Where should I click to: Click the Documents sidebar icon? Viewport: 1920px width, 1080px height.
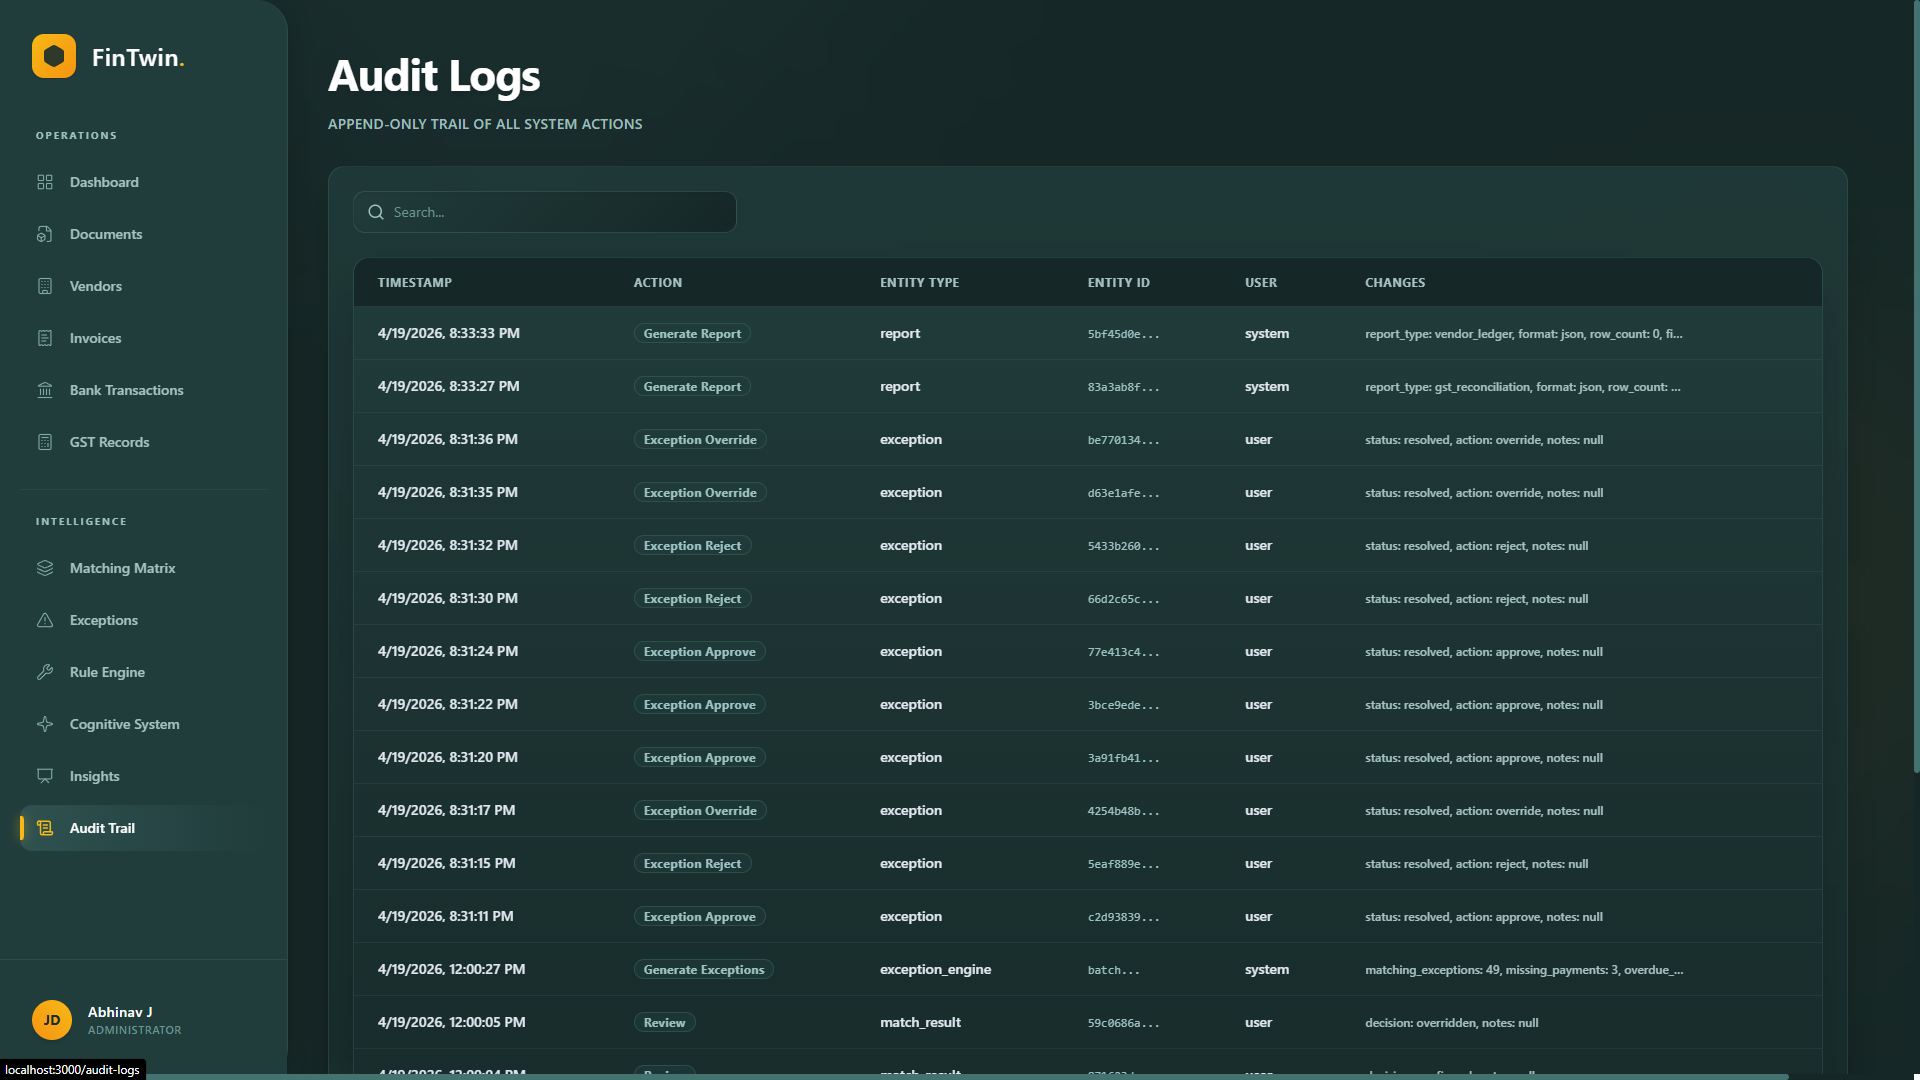45,234
